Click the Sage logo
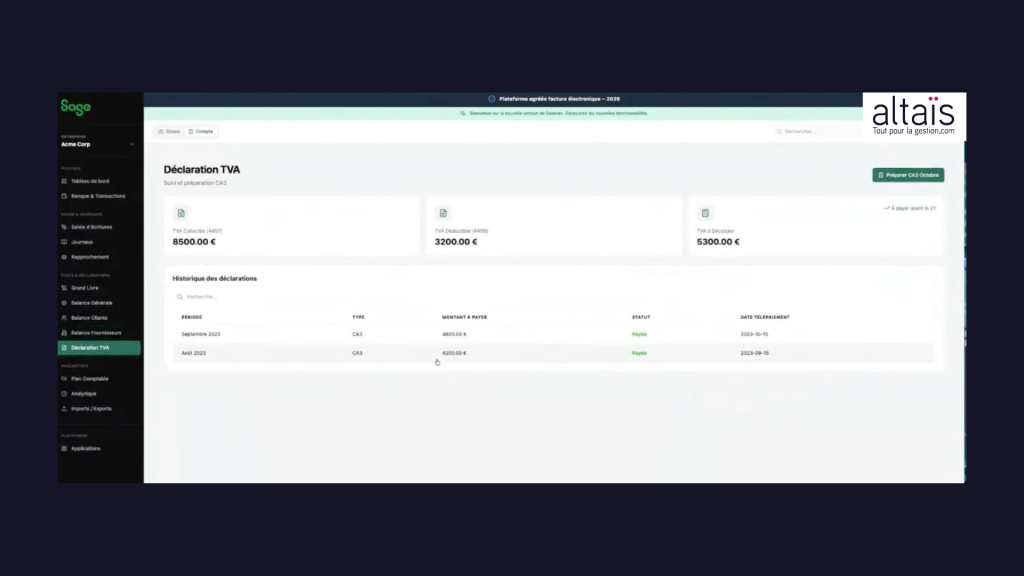The height and width of the screenshot is (576, 1024). point(76,107)
